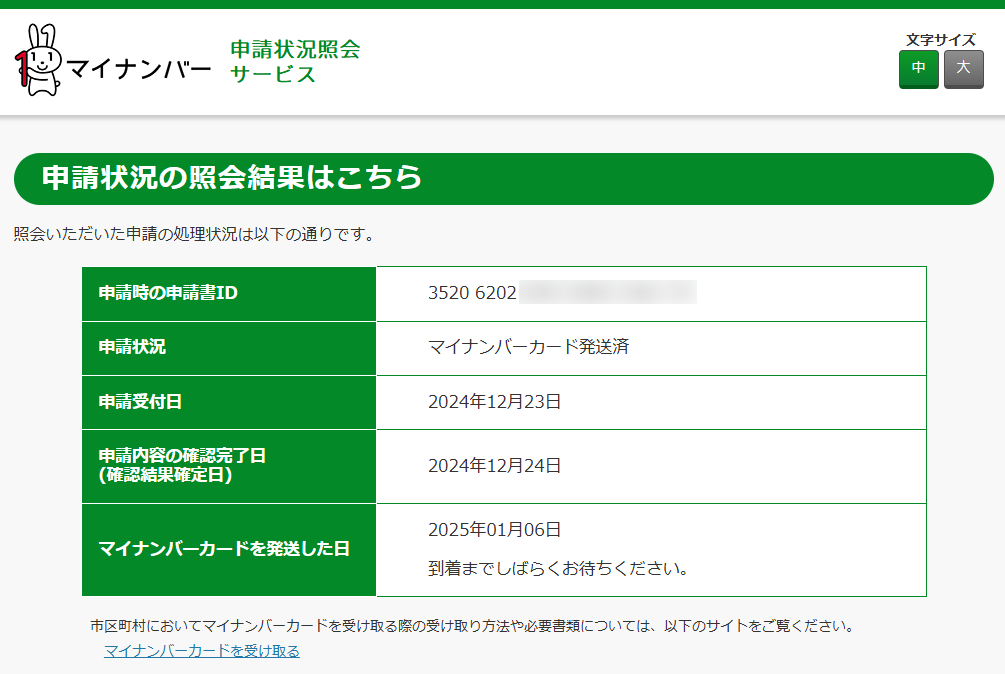
Task: Open the マイナンバーカードを受け取る link
Action: [202, 651]
